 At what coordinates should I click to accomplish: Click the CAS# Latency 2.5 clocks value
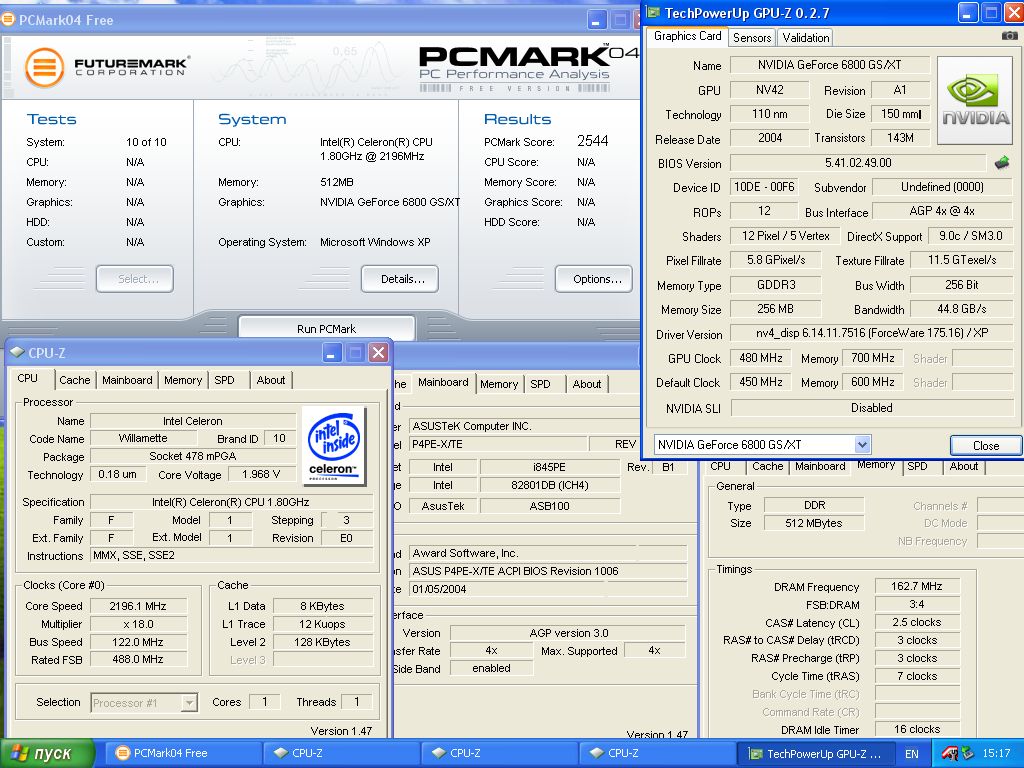[x=917, y=622]
